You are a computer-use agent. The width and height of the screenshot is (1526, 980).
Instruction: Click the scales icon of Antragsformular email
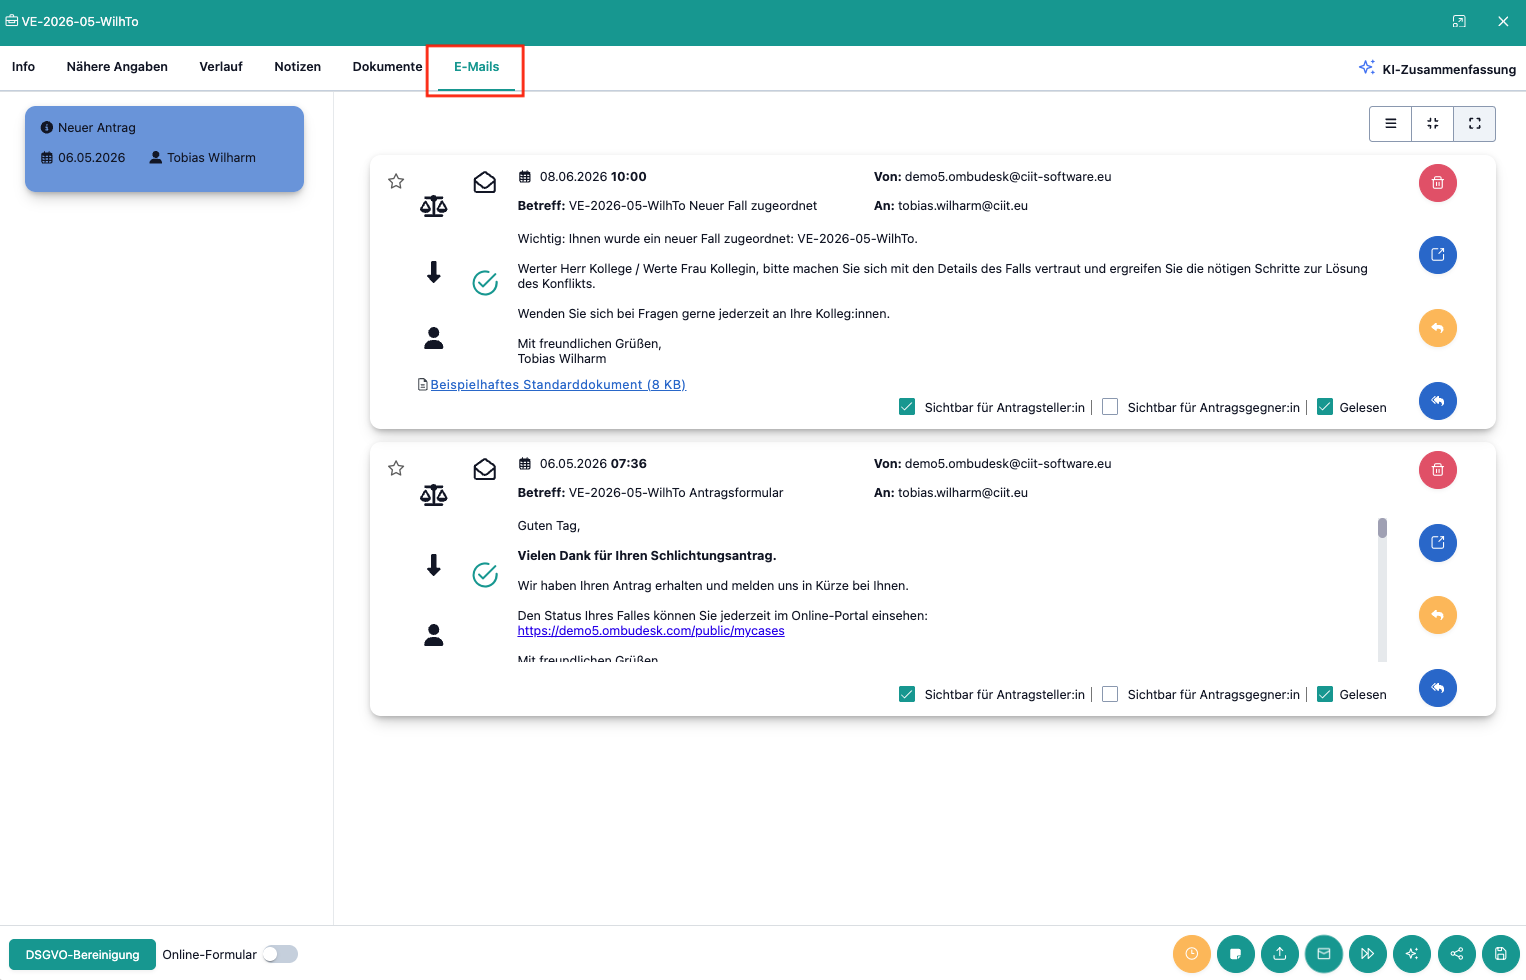coord(433,494)
